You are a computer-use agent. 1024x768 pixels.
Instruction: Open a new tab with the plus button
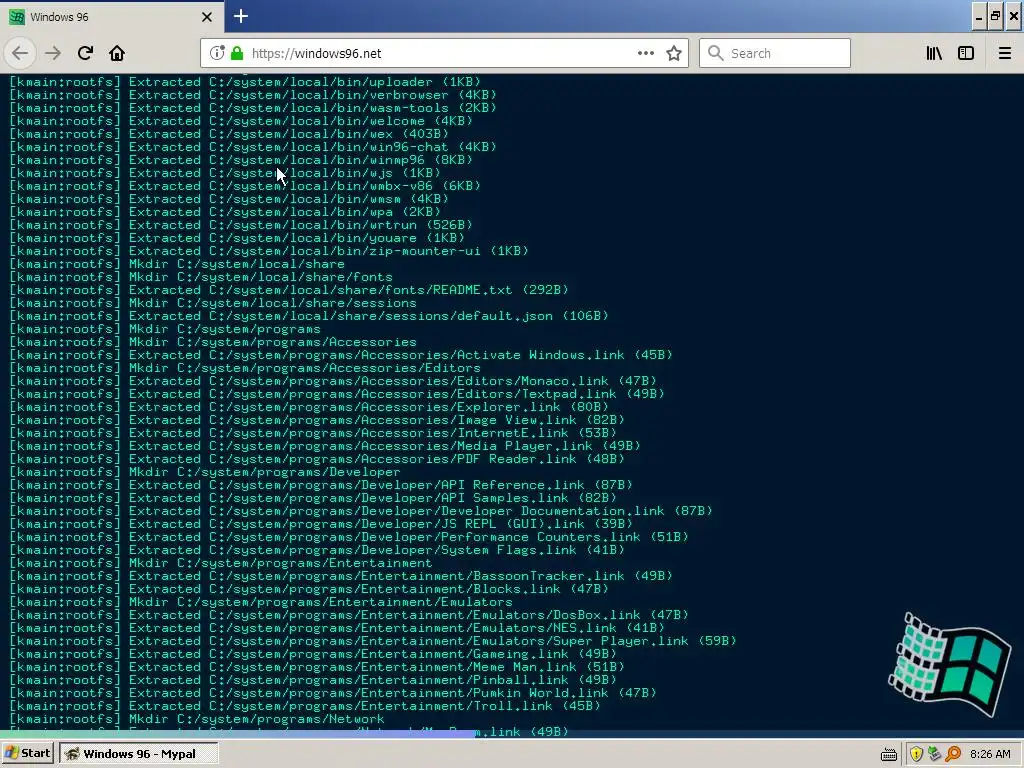240,16
